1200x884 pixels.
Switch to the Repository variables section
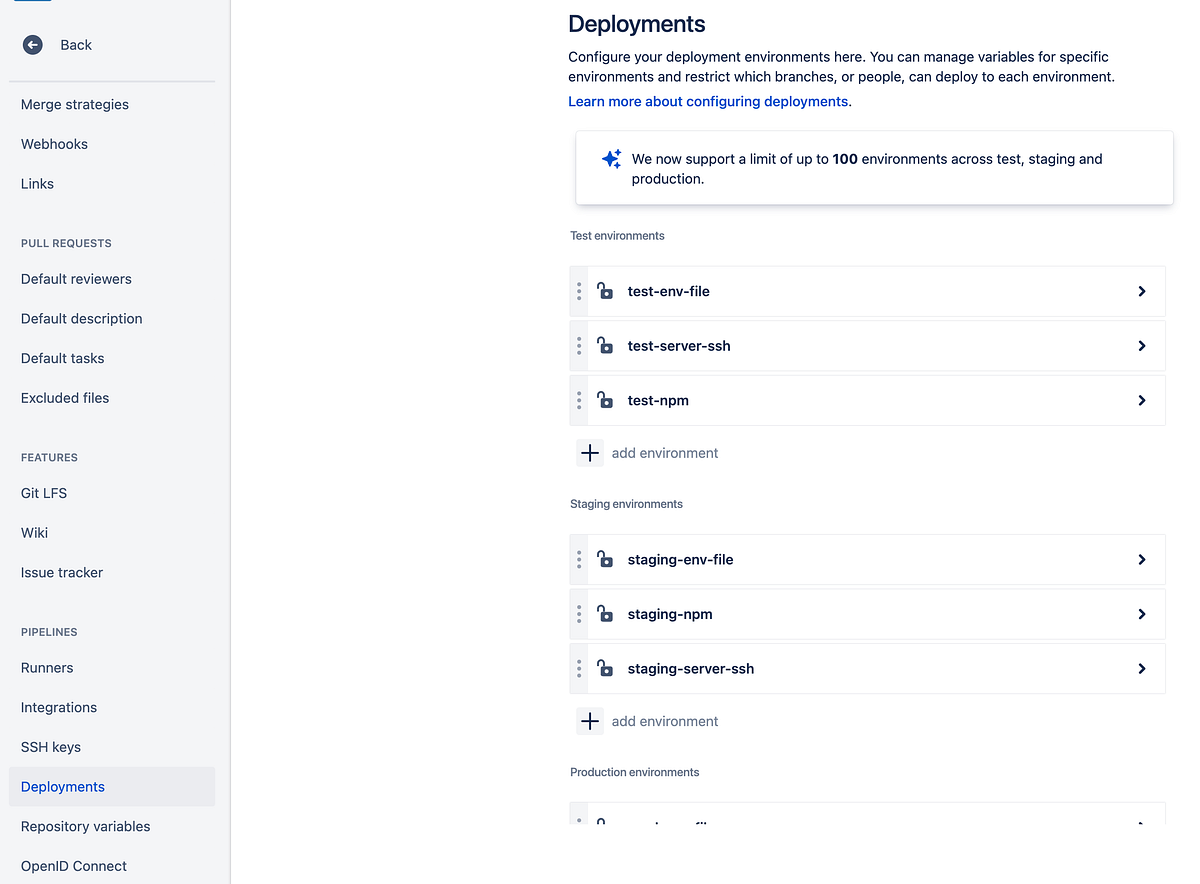tap(85, 826)
